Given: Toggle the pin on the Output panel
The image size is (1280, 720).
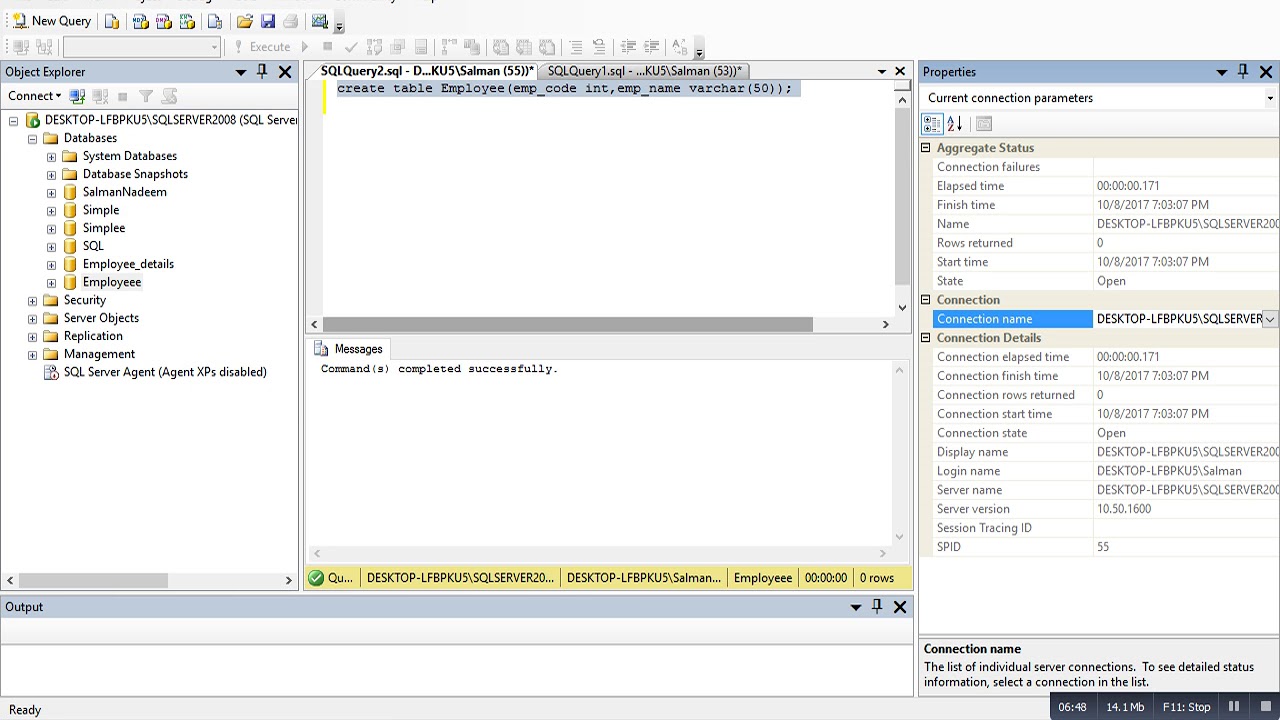Looking at the screenshot, I should (877, 607).
